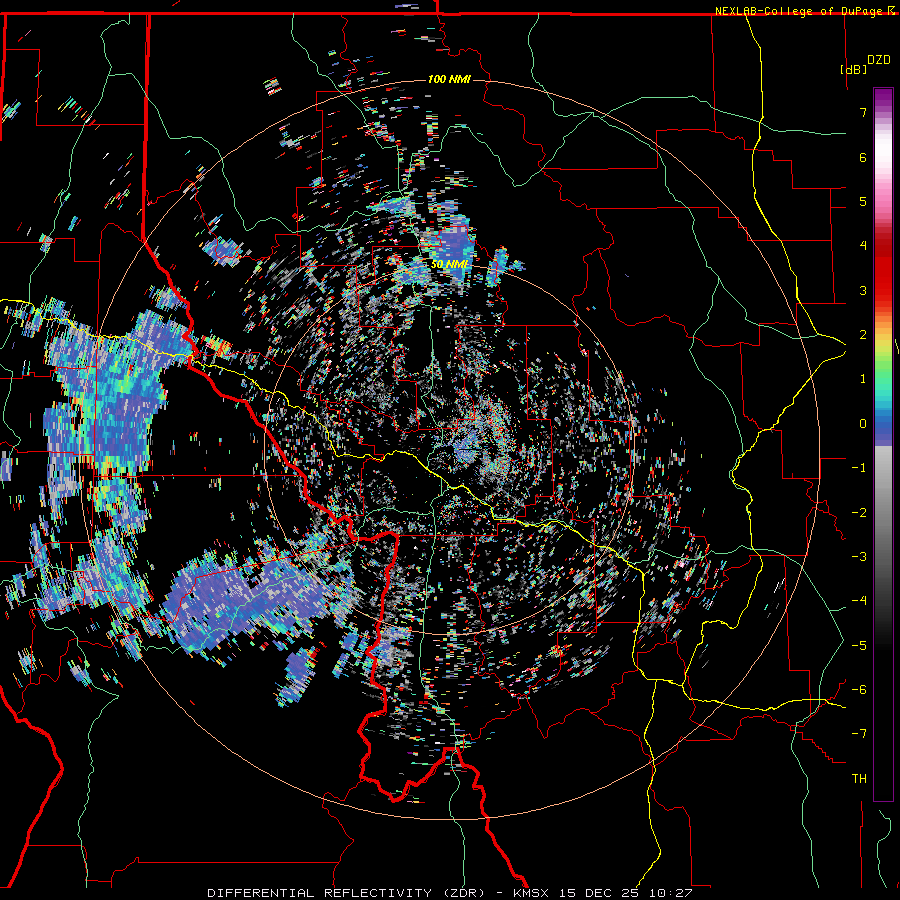Click the '100 NMI' range ring label
Screen dimensions: 900x900
[449, 79]
